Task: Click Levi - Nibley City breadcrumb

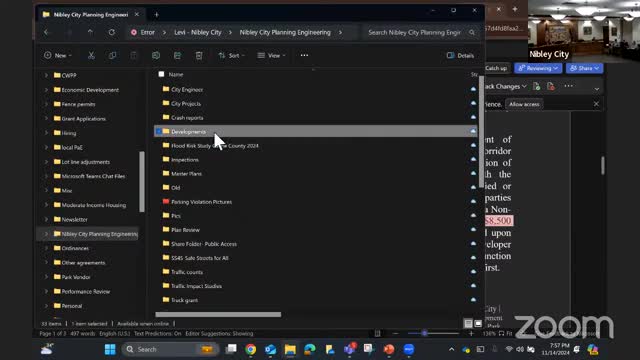Action: (x=198, y=32)
